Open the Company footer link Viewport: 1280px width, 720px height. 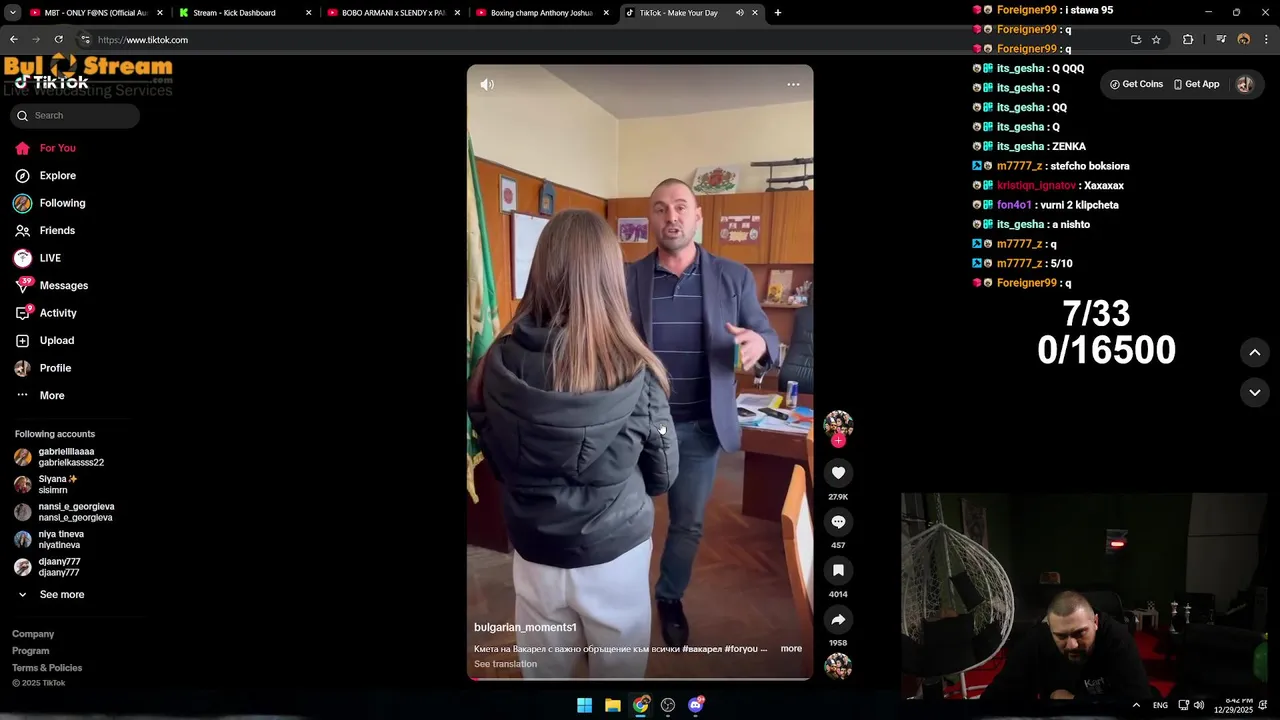(33, 634)
